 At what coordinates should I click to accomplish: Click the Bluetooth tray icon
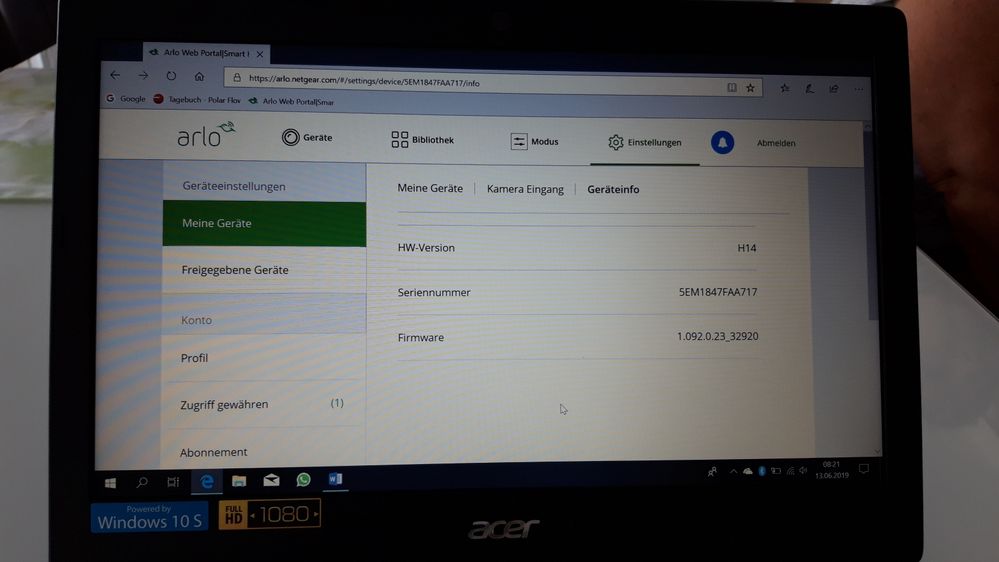tap(762, 471)
